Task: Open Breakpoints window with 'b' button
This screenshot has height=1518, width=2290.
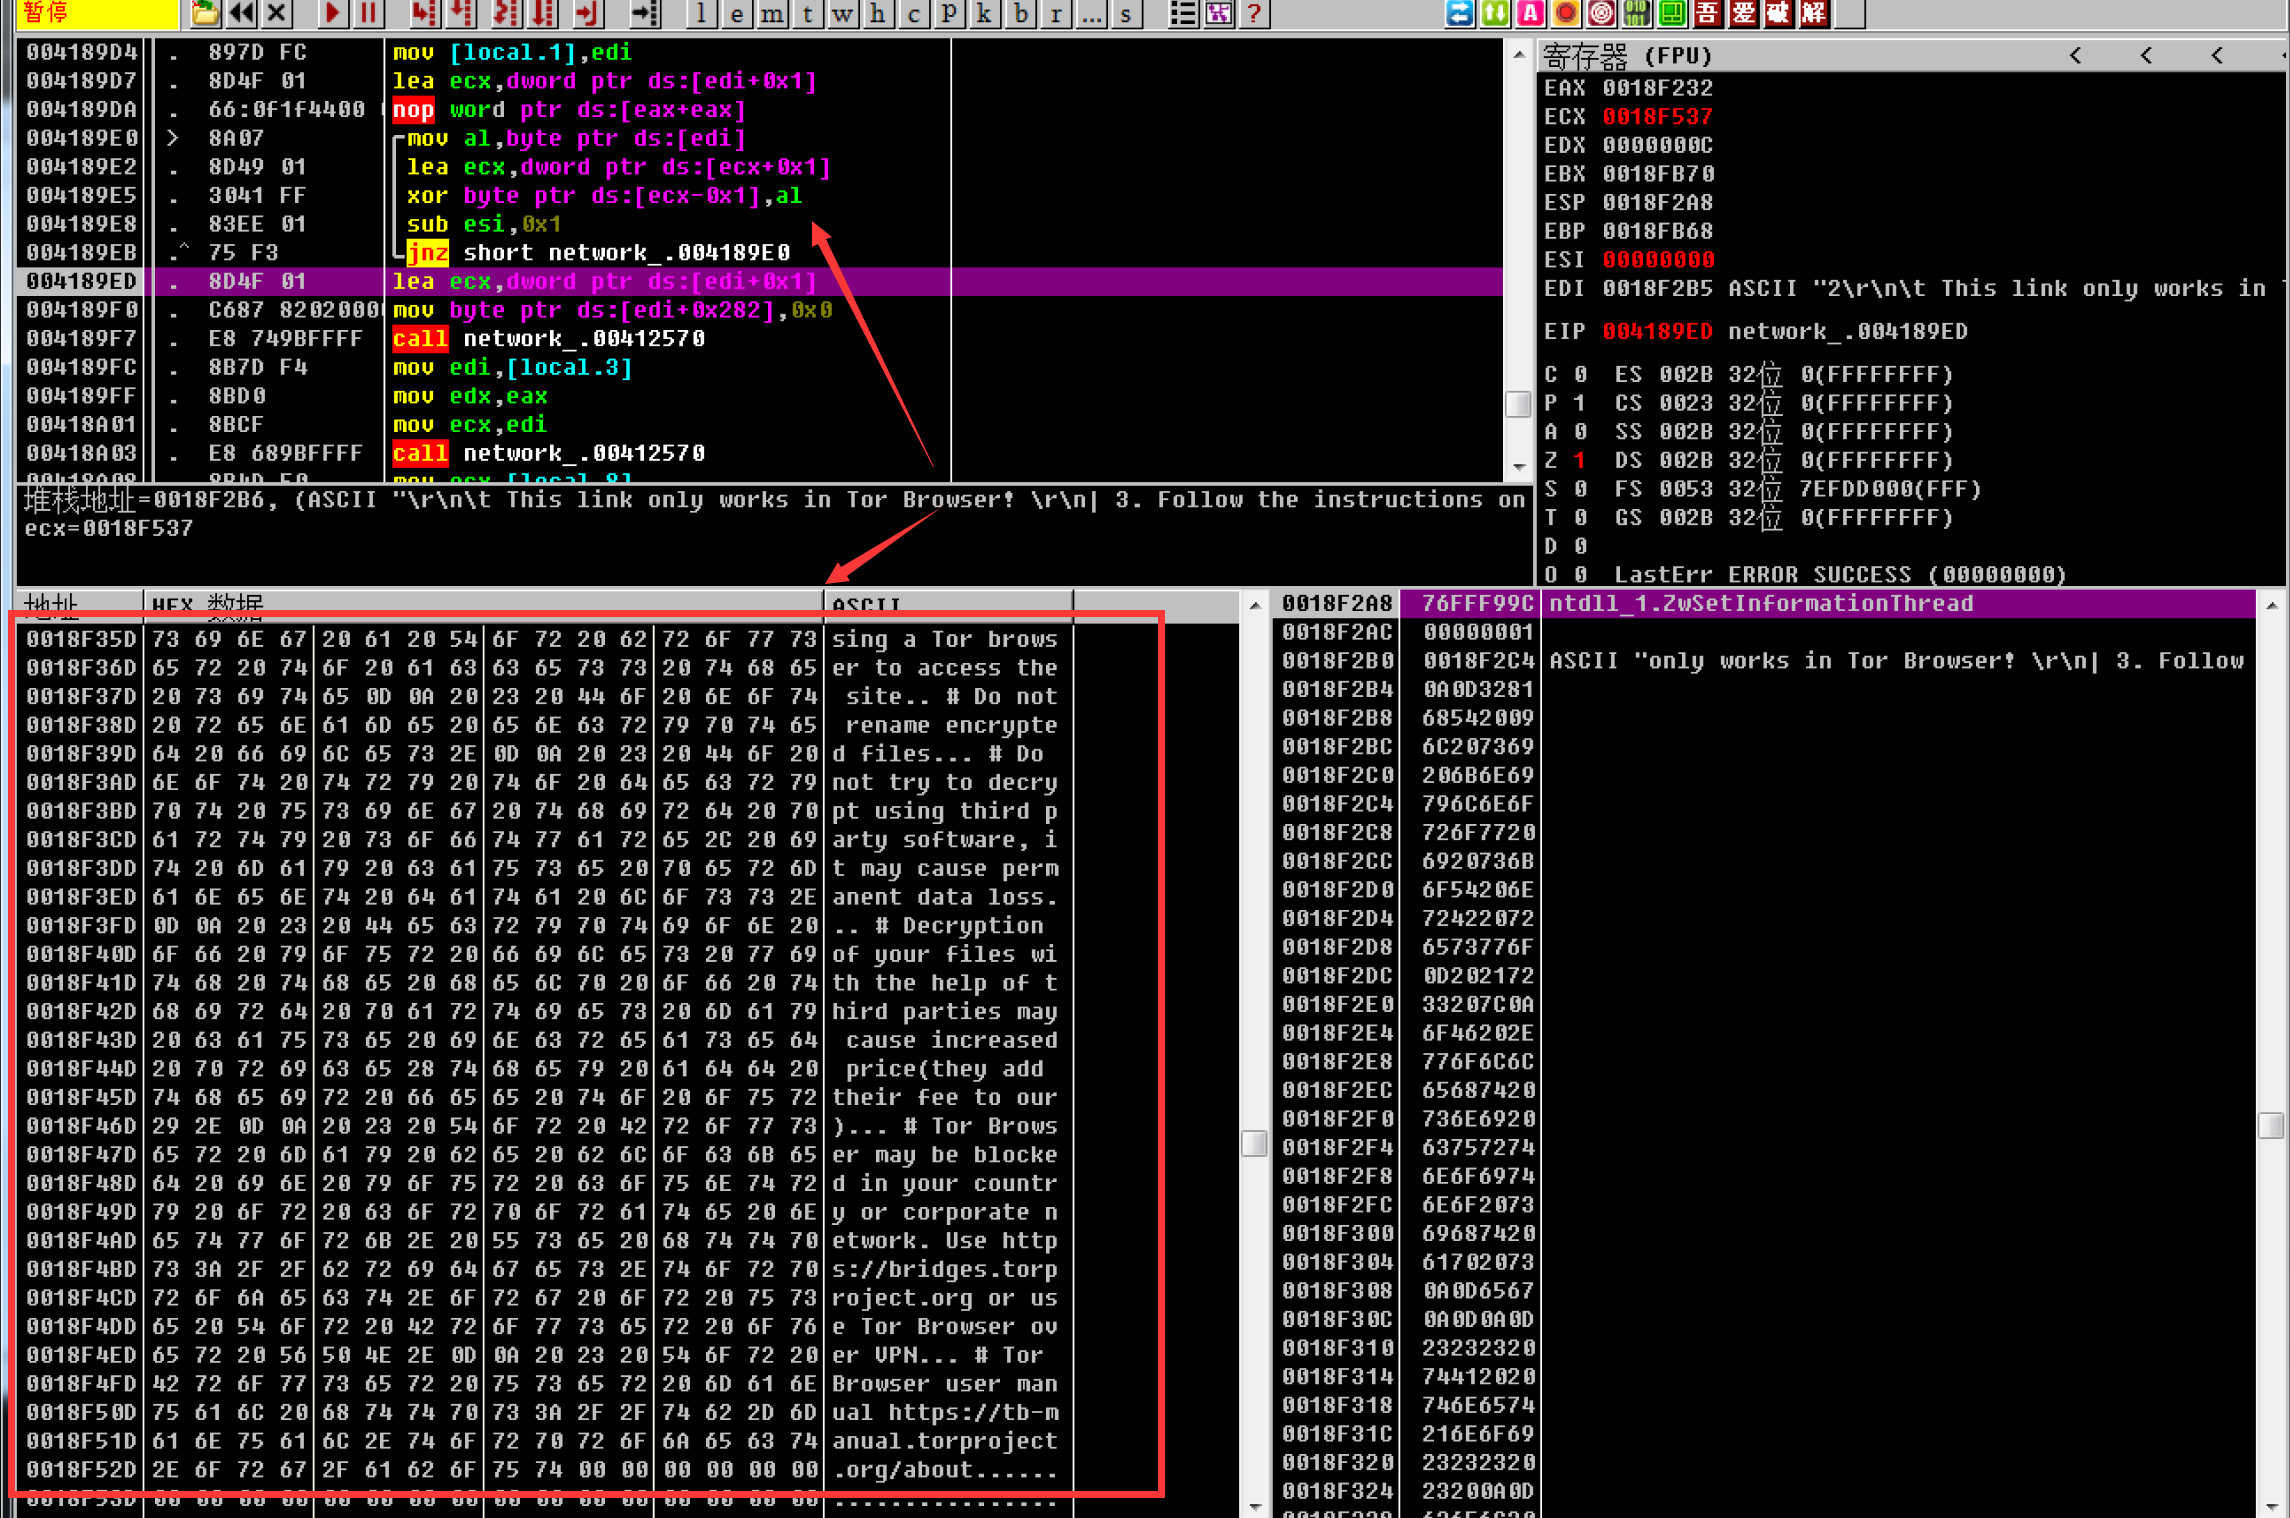Action: tap(1020, 13)
